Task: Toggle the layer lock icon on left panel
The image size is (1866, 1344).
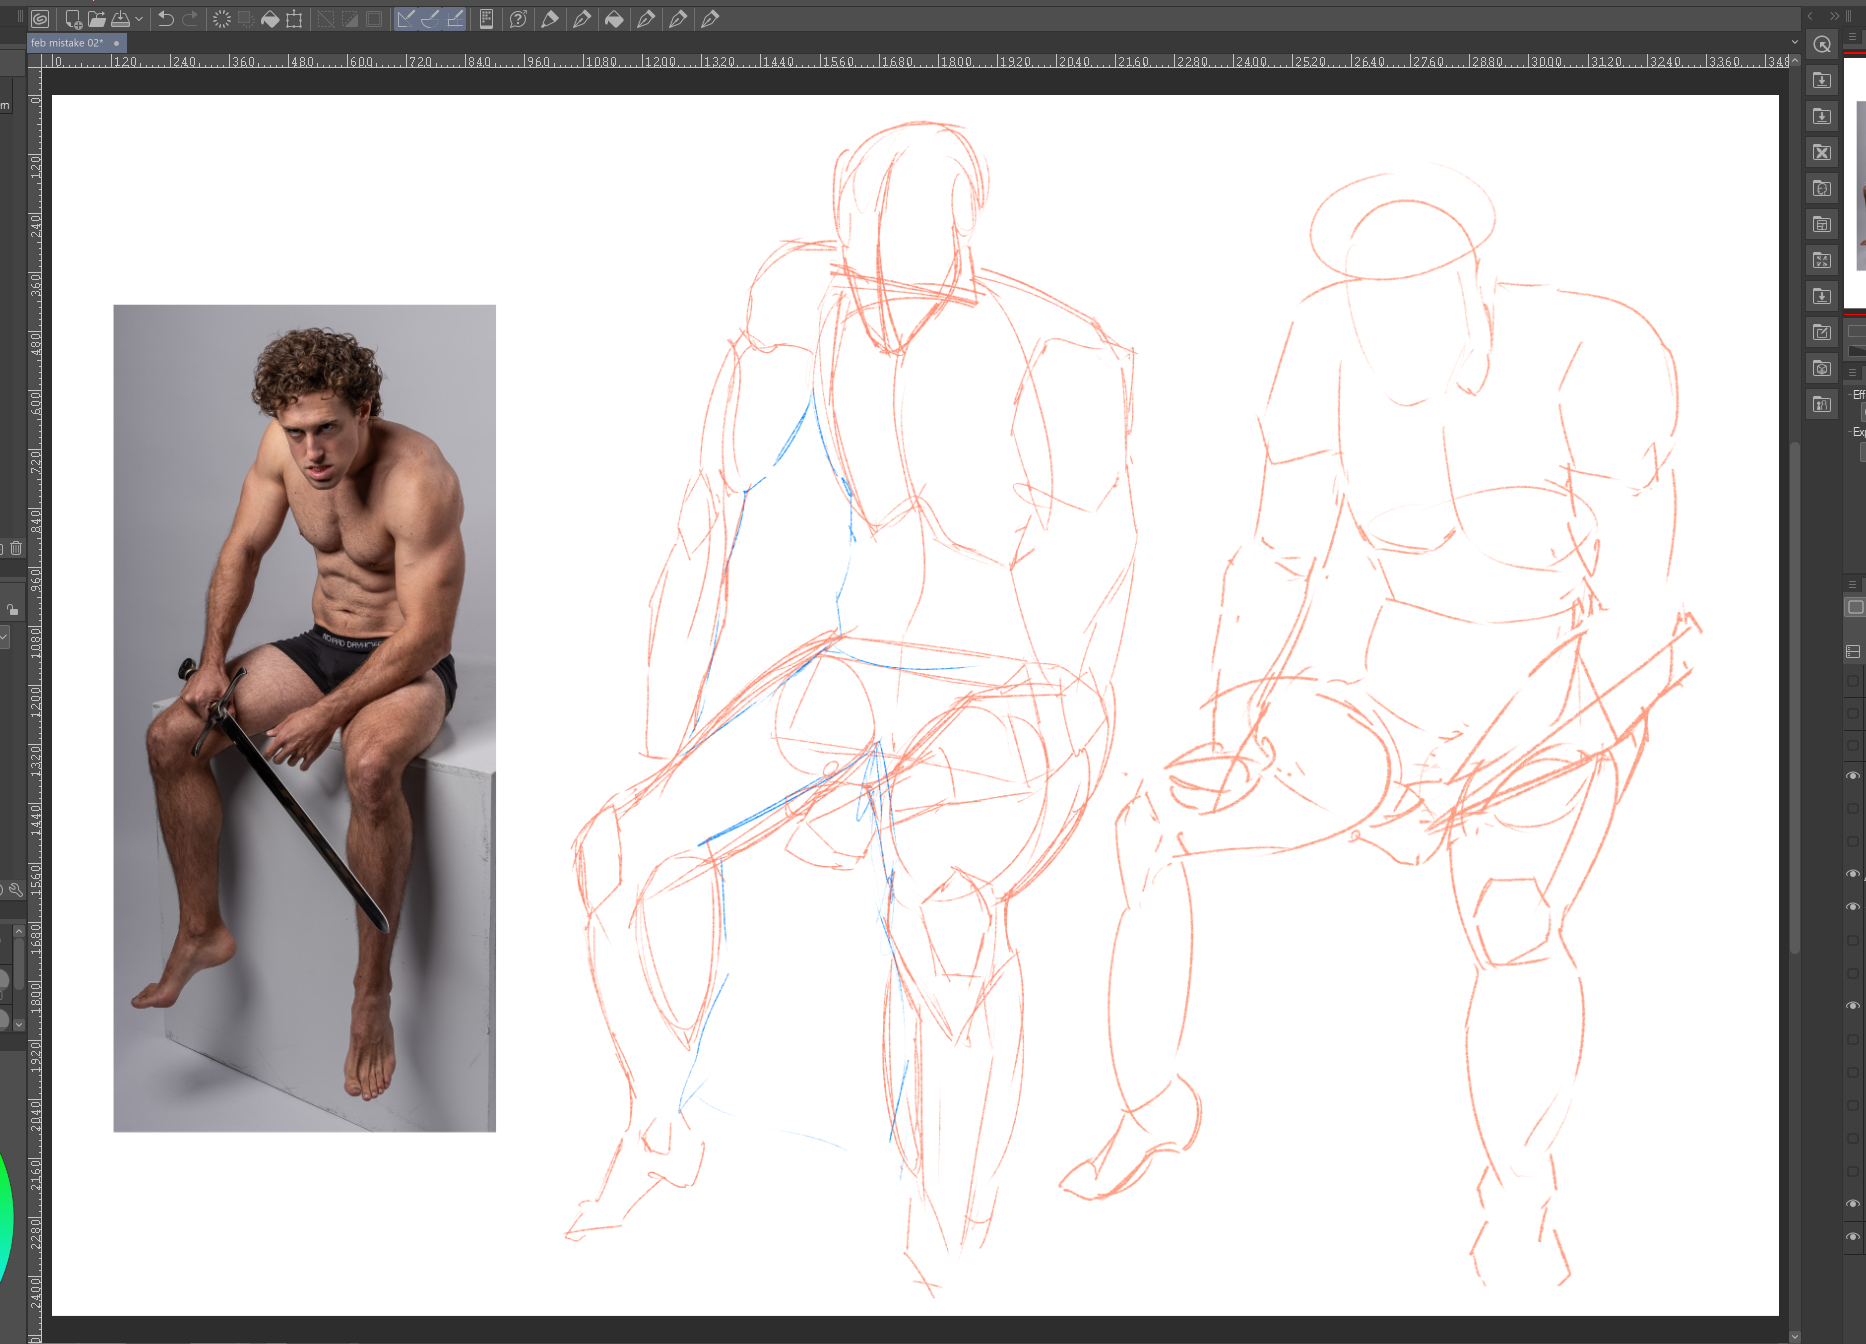Action: tap(12, 609)
